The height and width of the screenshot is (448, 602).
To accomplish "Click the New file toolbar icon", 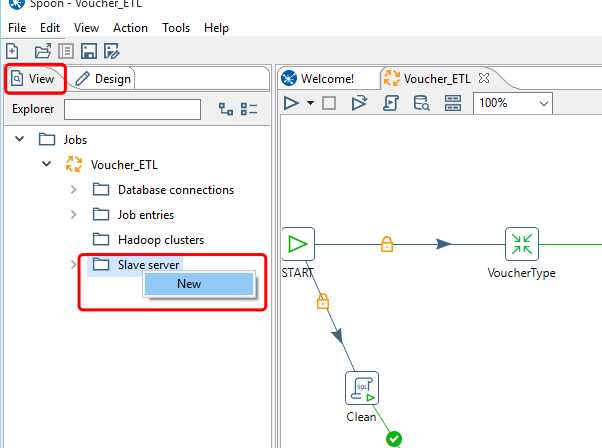I will coord(12,51).
